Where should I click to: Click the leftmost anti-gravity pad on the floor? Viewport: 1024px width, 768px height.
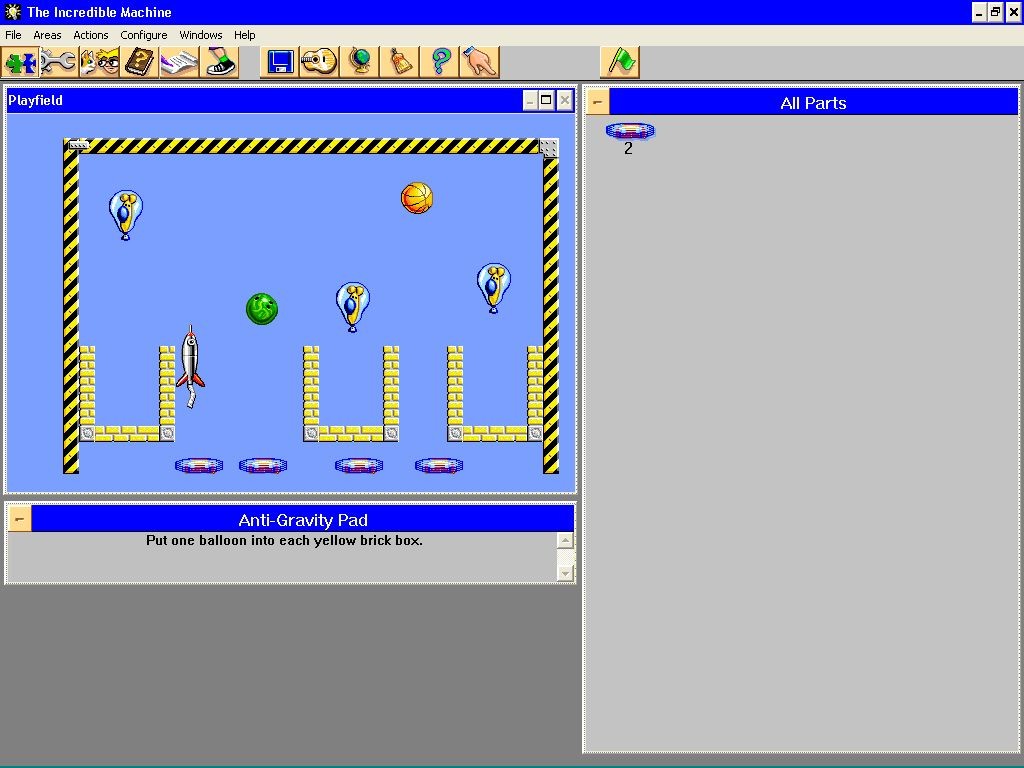[x=199, y=465]
